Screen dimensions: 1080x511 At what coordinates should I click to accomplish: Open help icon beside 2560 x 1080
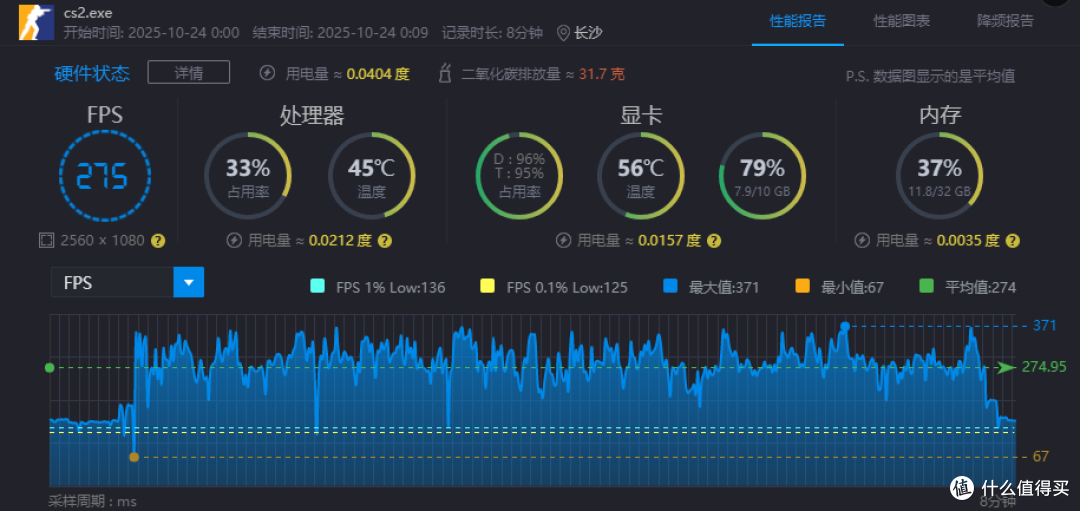[158, 240]
